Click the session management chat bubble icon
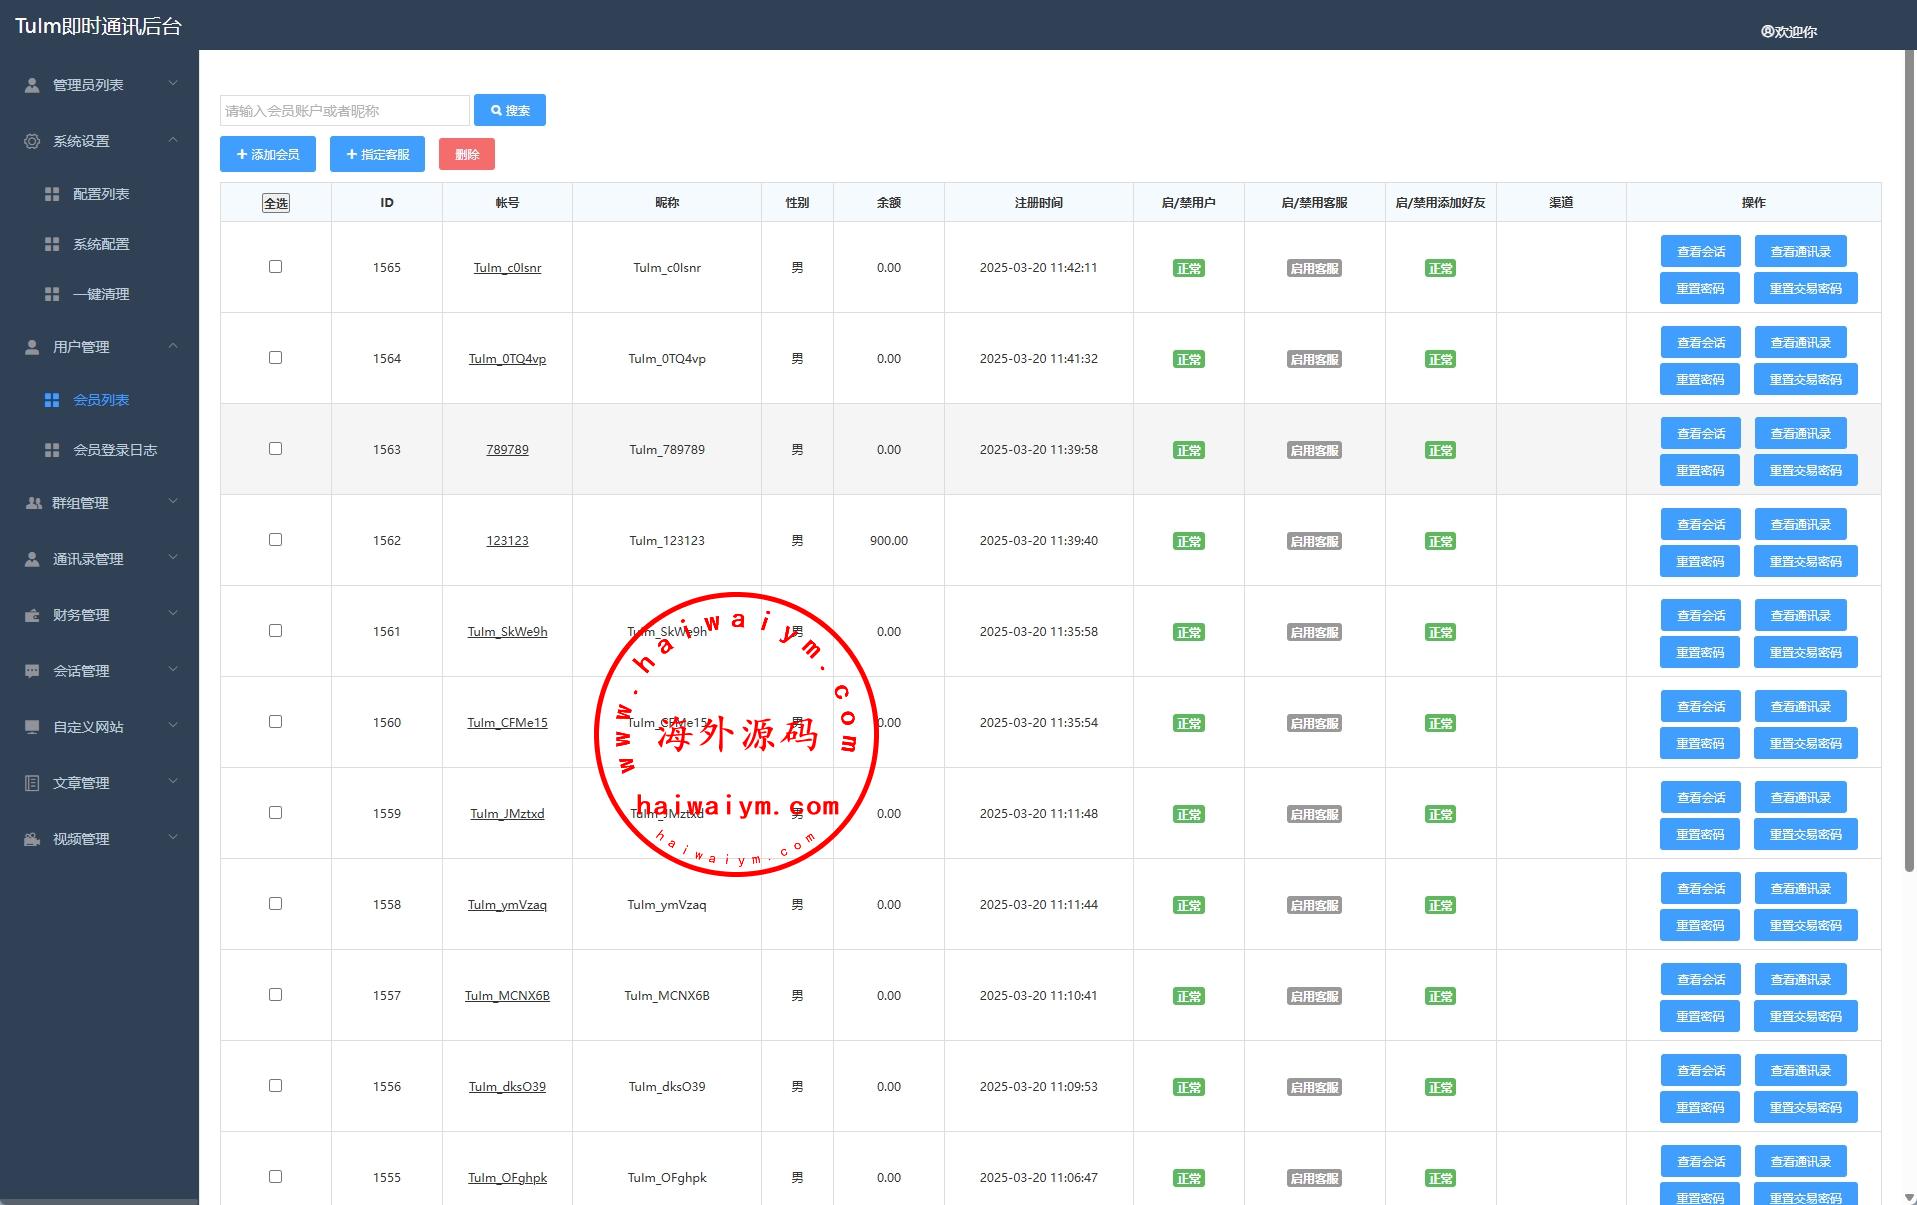The image size is (1917, 1205). pyautogui.click(x=32, y=671)
